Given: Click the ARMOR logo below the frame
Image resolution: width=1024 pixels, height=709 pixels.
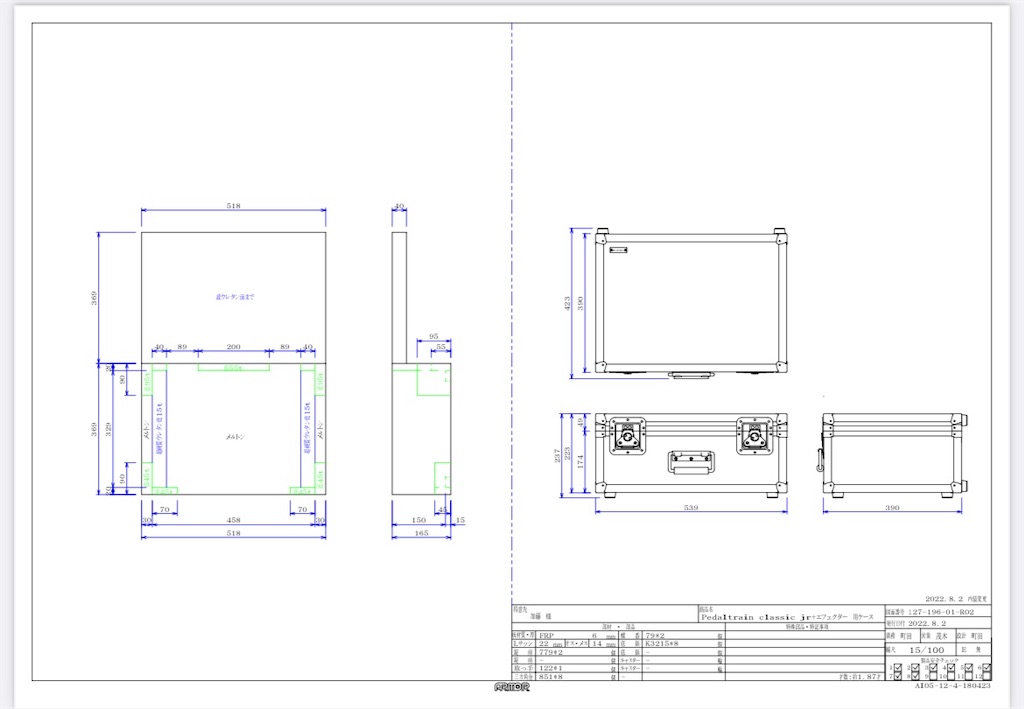Looking at the screenshot, I should coord(512,687).
